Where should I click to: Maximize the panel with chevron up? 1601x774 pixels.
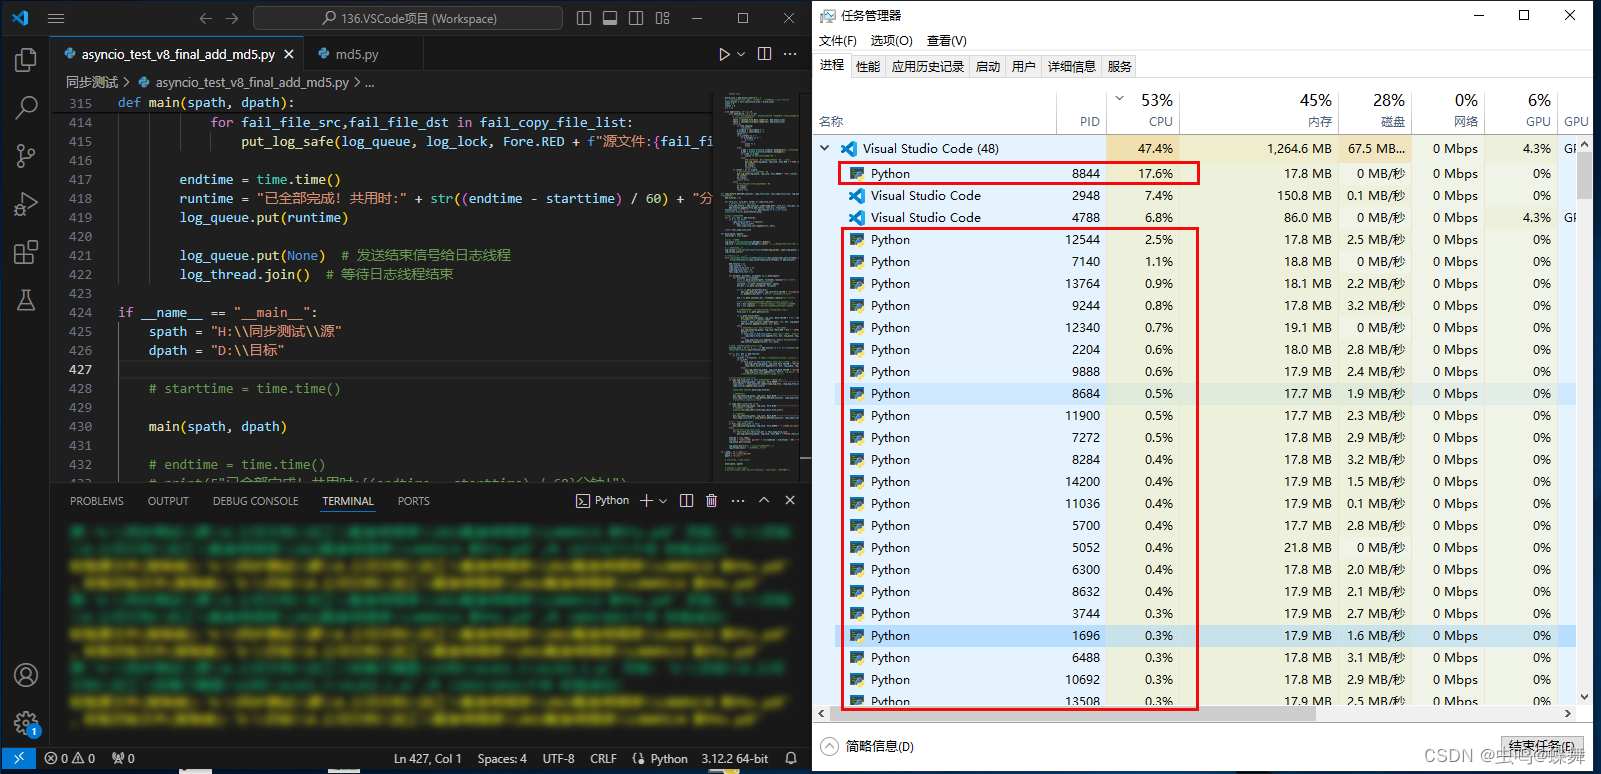click(x=764, y=500)
